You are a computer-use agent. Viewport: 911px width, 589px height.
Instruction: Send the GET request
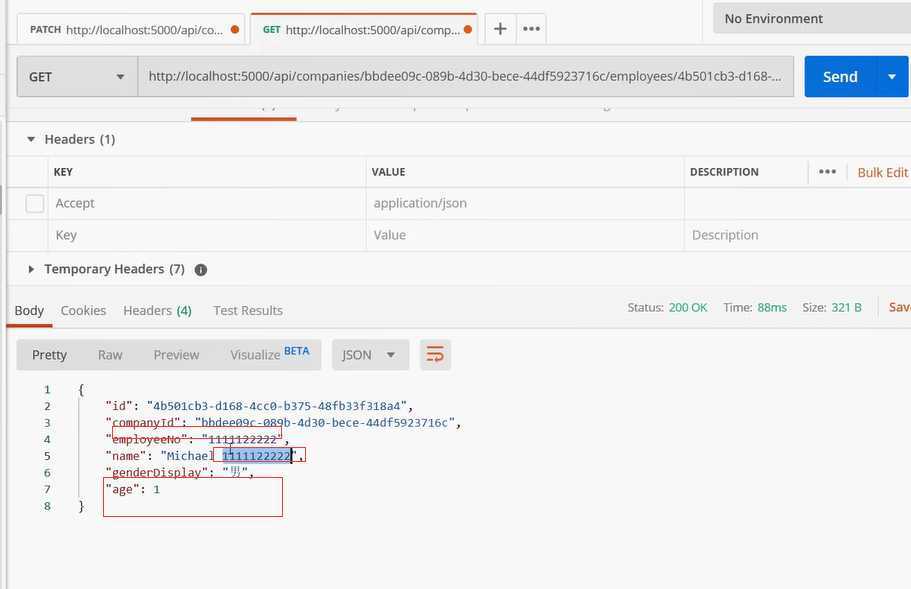click(x=840, y=77)
